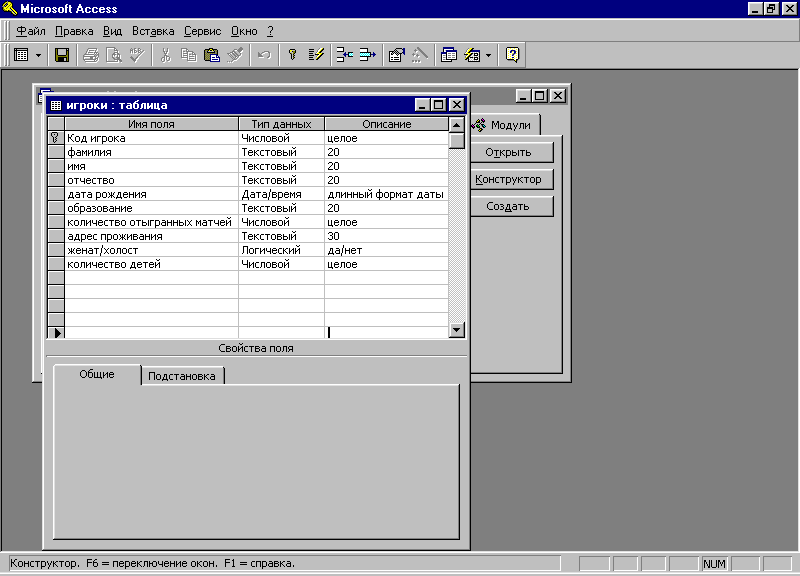The width and height of the screenshot is (800, 576).
Task: Select the Модули tab in database window
Action: click(505, 124)
